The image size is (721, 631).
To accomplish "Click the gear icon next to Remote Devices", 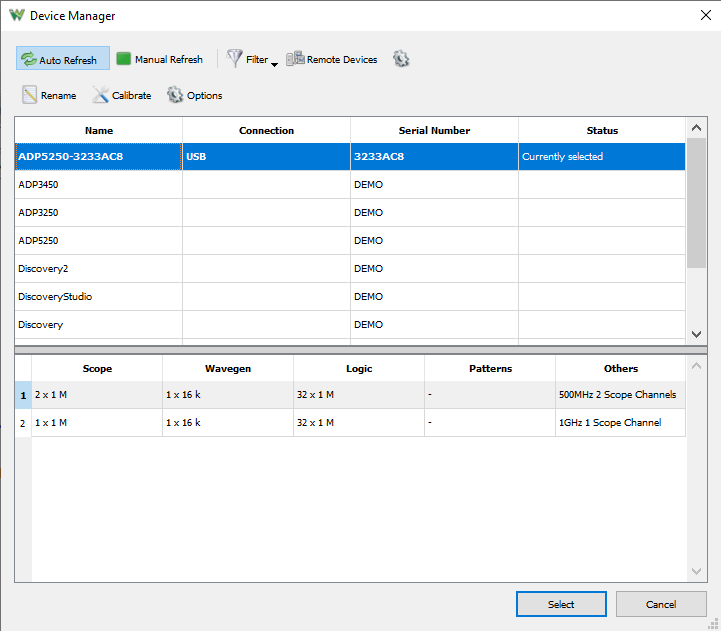I will tap(401, 59).
